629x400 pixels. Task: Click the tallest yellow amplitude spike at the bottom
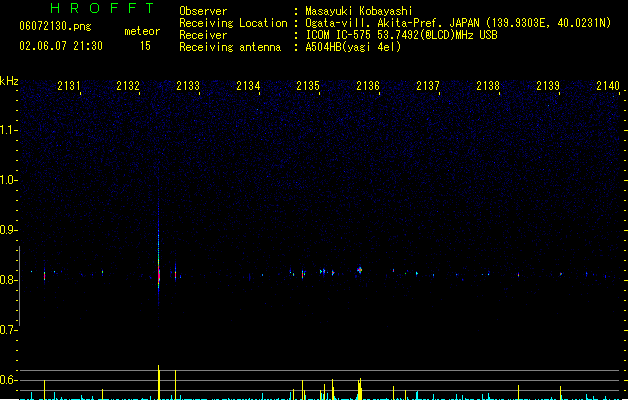click(x=159, y=382)
